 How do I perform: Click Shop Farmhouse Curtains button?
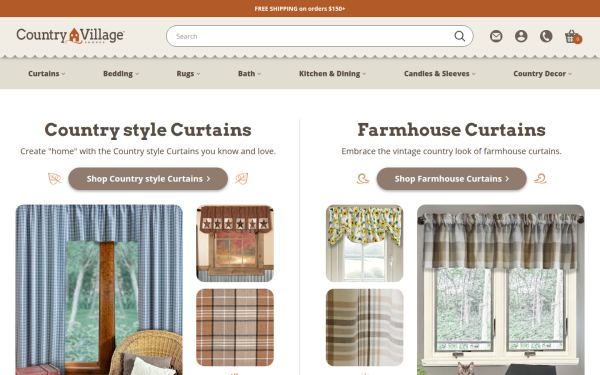[452, 179]
